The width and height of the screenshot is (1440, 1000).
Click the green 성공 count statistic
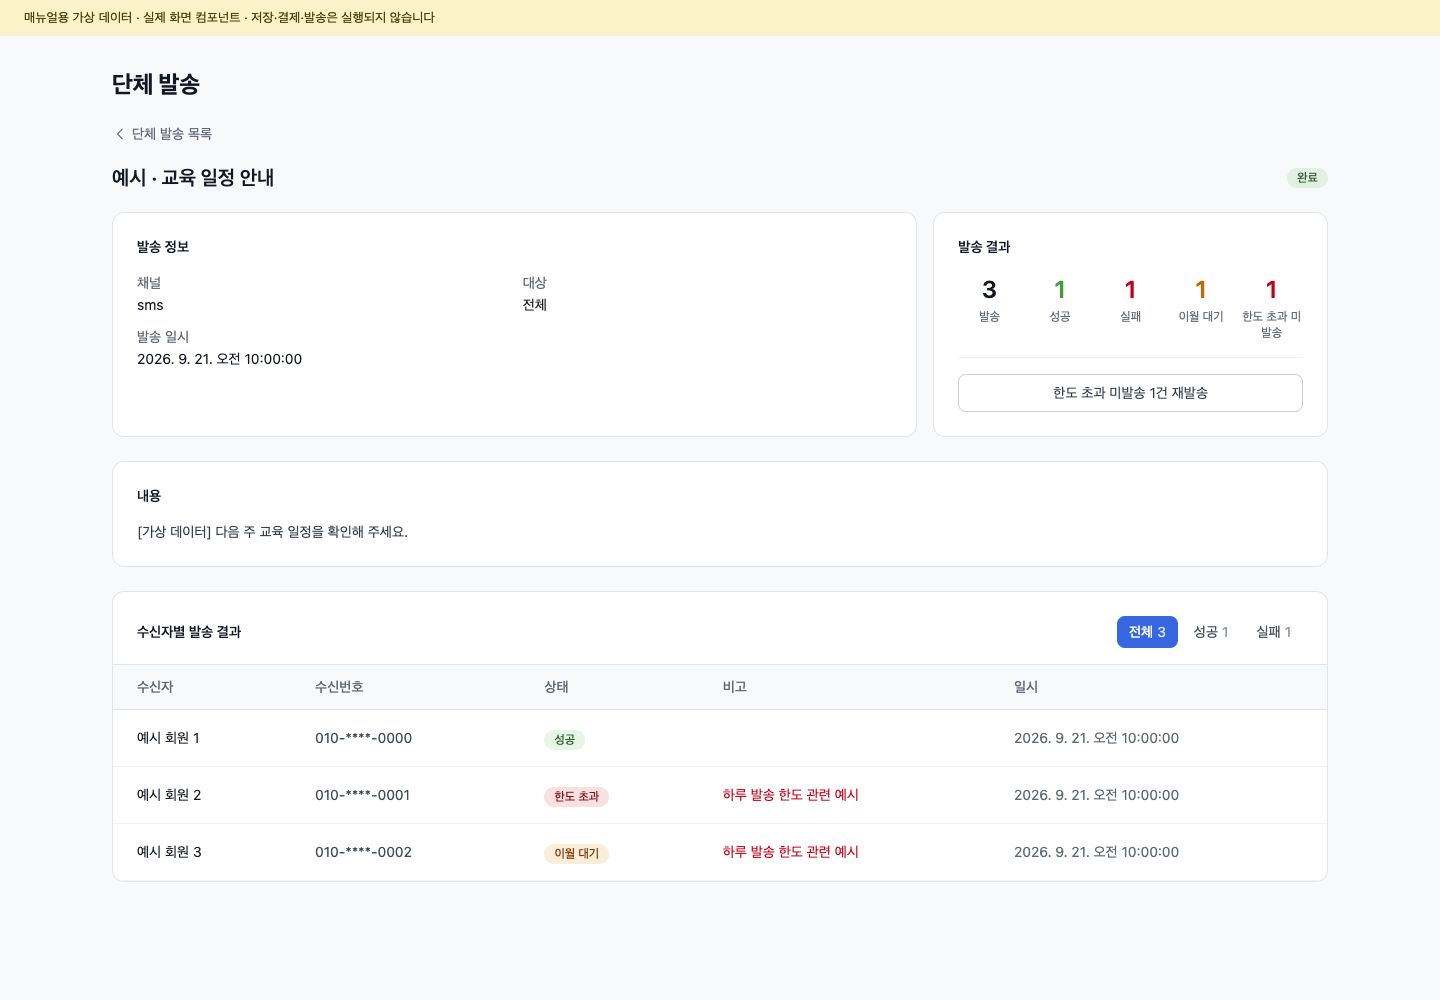pyautogui.click(x=1060, y=300)
